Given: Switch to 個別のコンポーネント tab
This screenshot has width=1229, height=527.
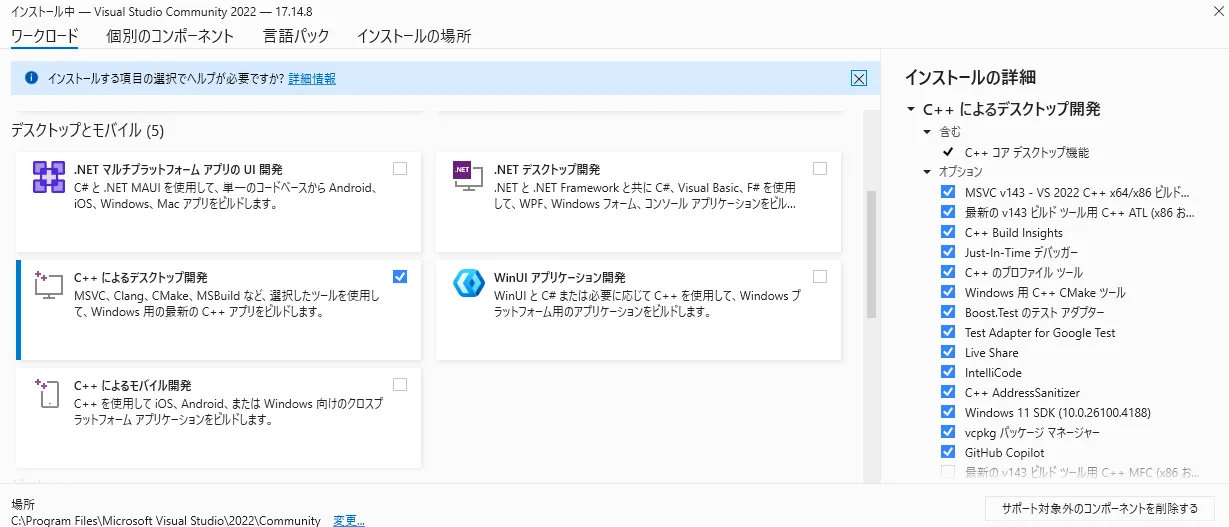Looking at the screenshot, I should pyautogui.click(x=170, y=36).
